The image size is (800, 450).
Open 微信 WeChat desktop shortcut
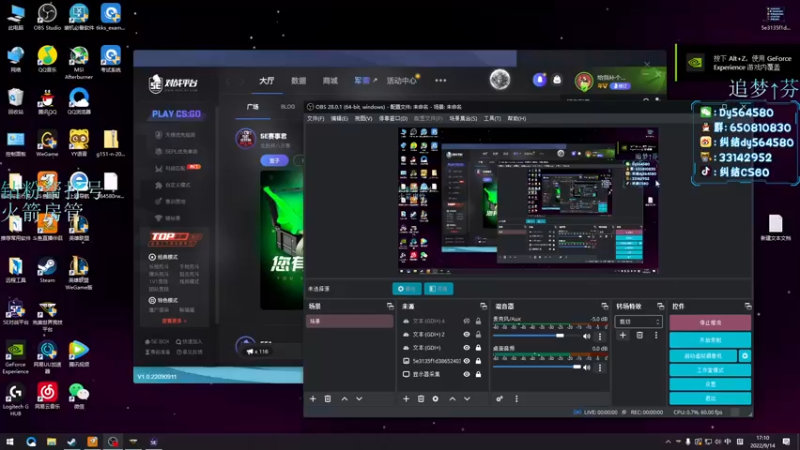79,396
